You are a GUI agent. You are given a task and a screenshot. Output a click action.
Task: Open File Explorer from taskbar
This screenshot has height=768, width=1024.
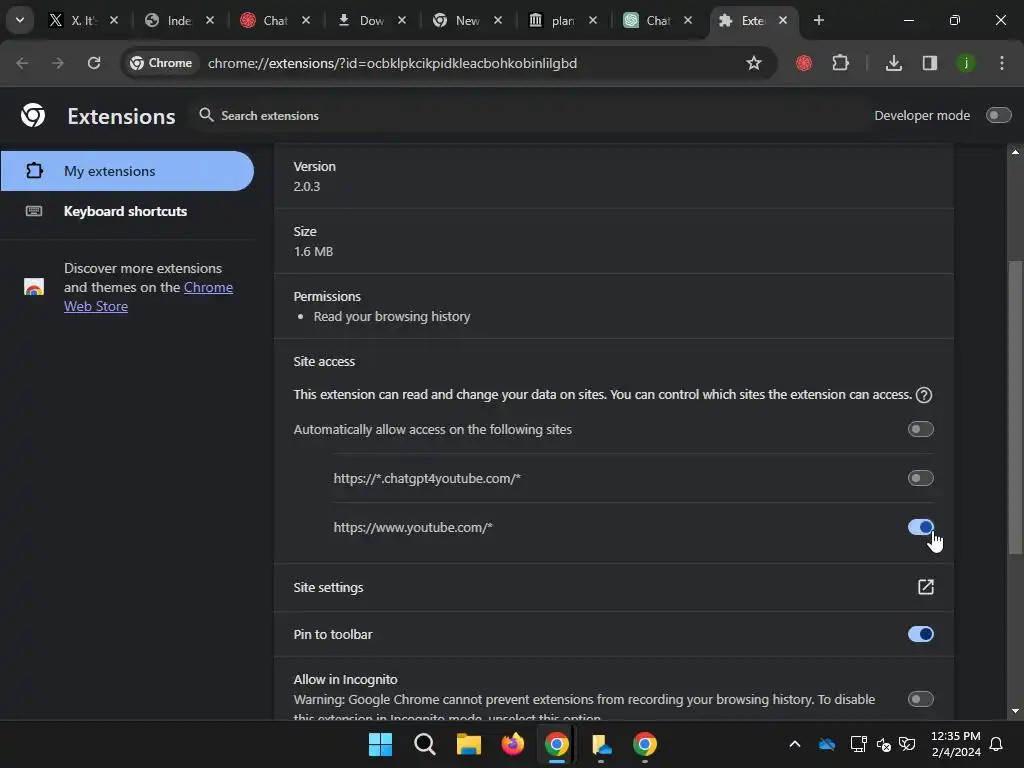click(x=468, y=744)
